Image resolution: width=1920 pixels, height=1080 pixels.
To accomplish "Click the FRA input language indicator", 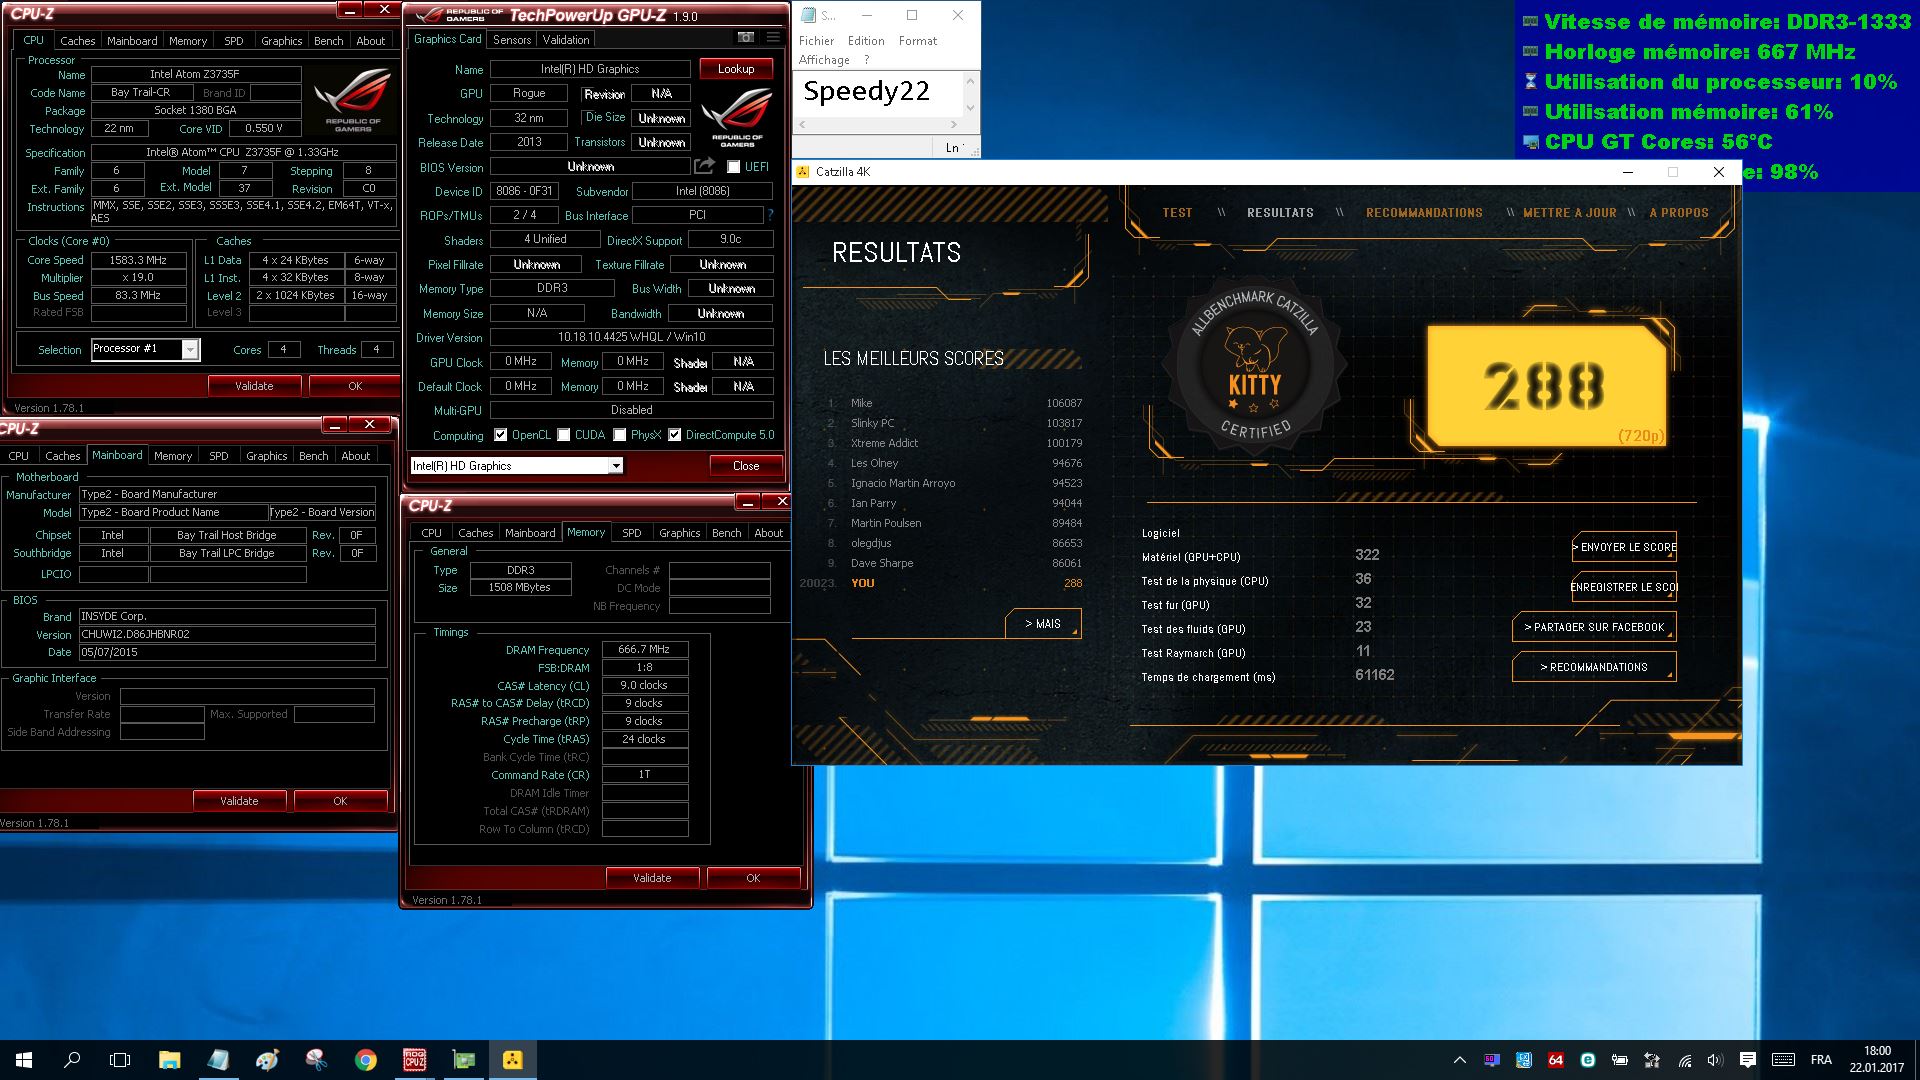I will (x=1821, y=1060).
